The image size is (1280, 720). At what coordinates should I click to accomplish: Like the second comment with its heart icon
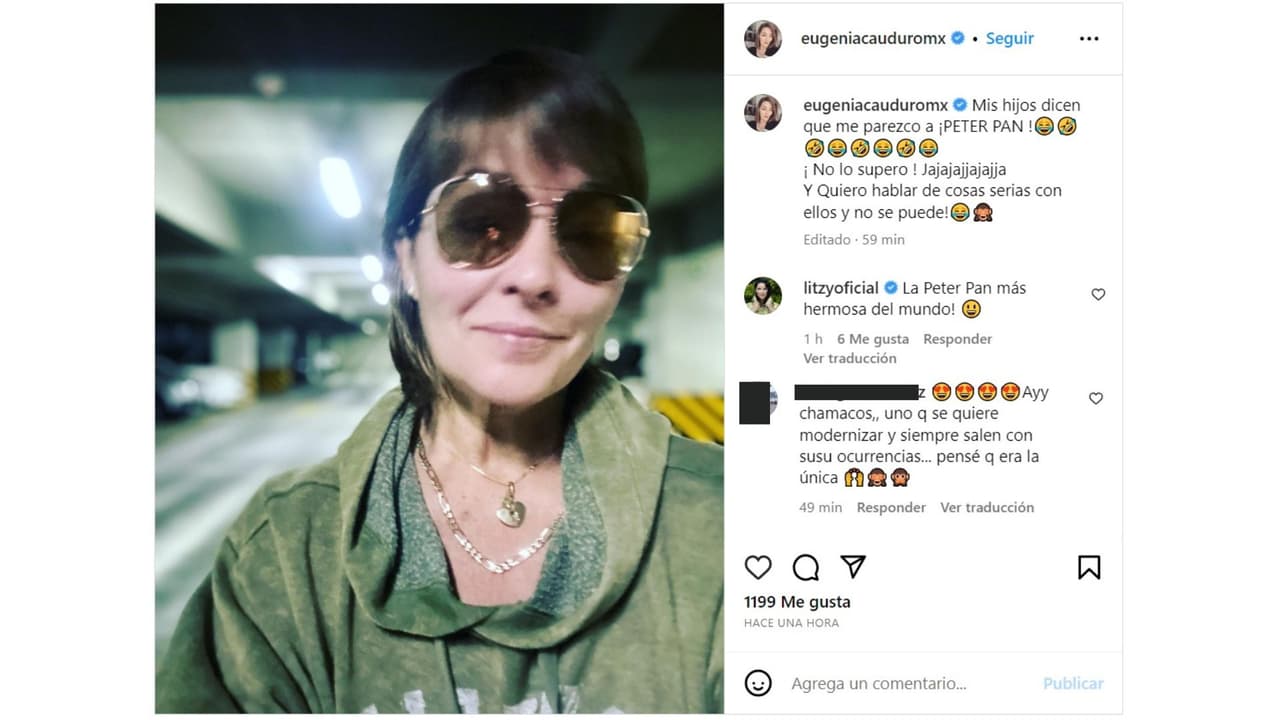point(1097,398)
